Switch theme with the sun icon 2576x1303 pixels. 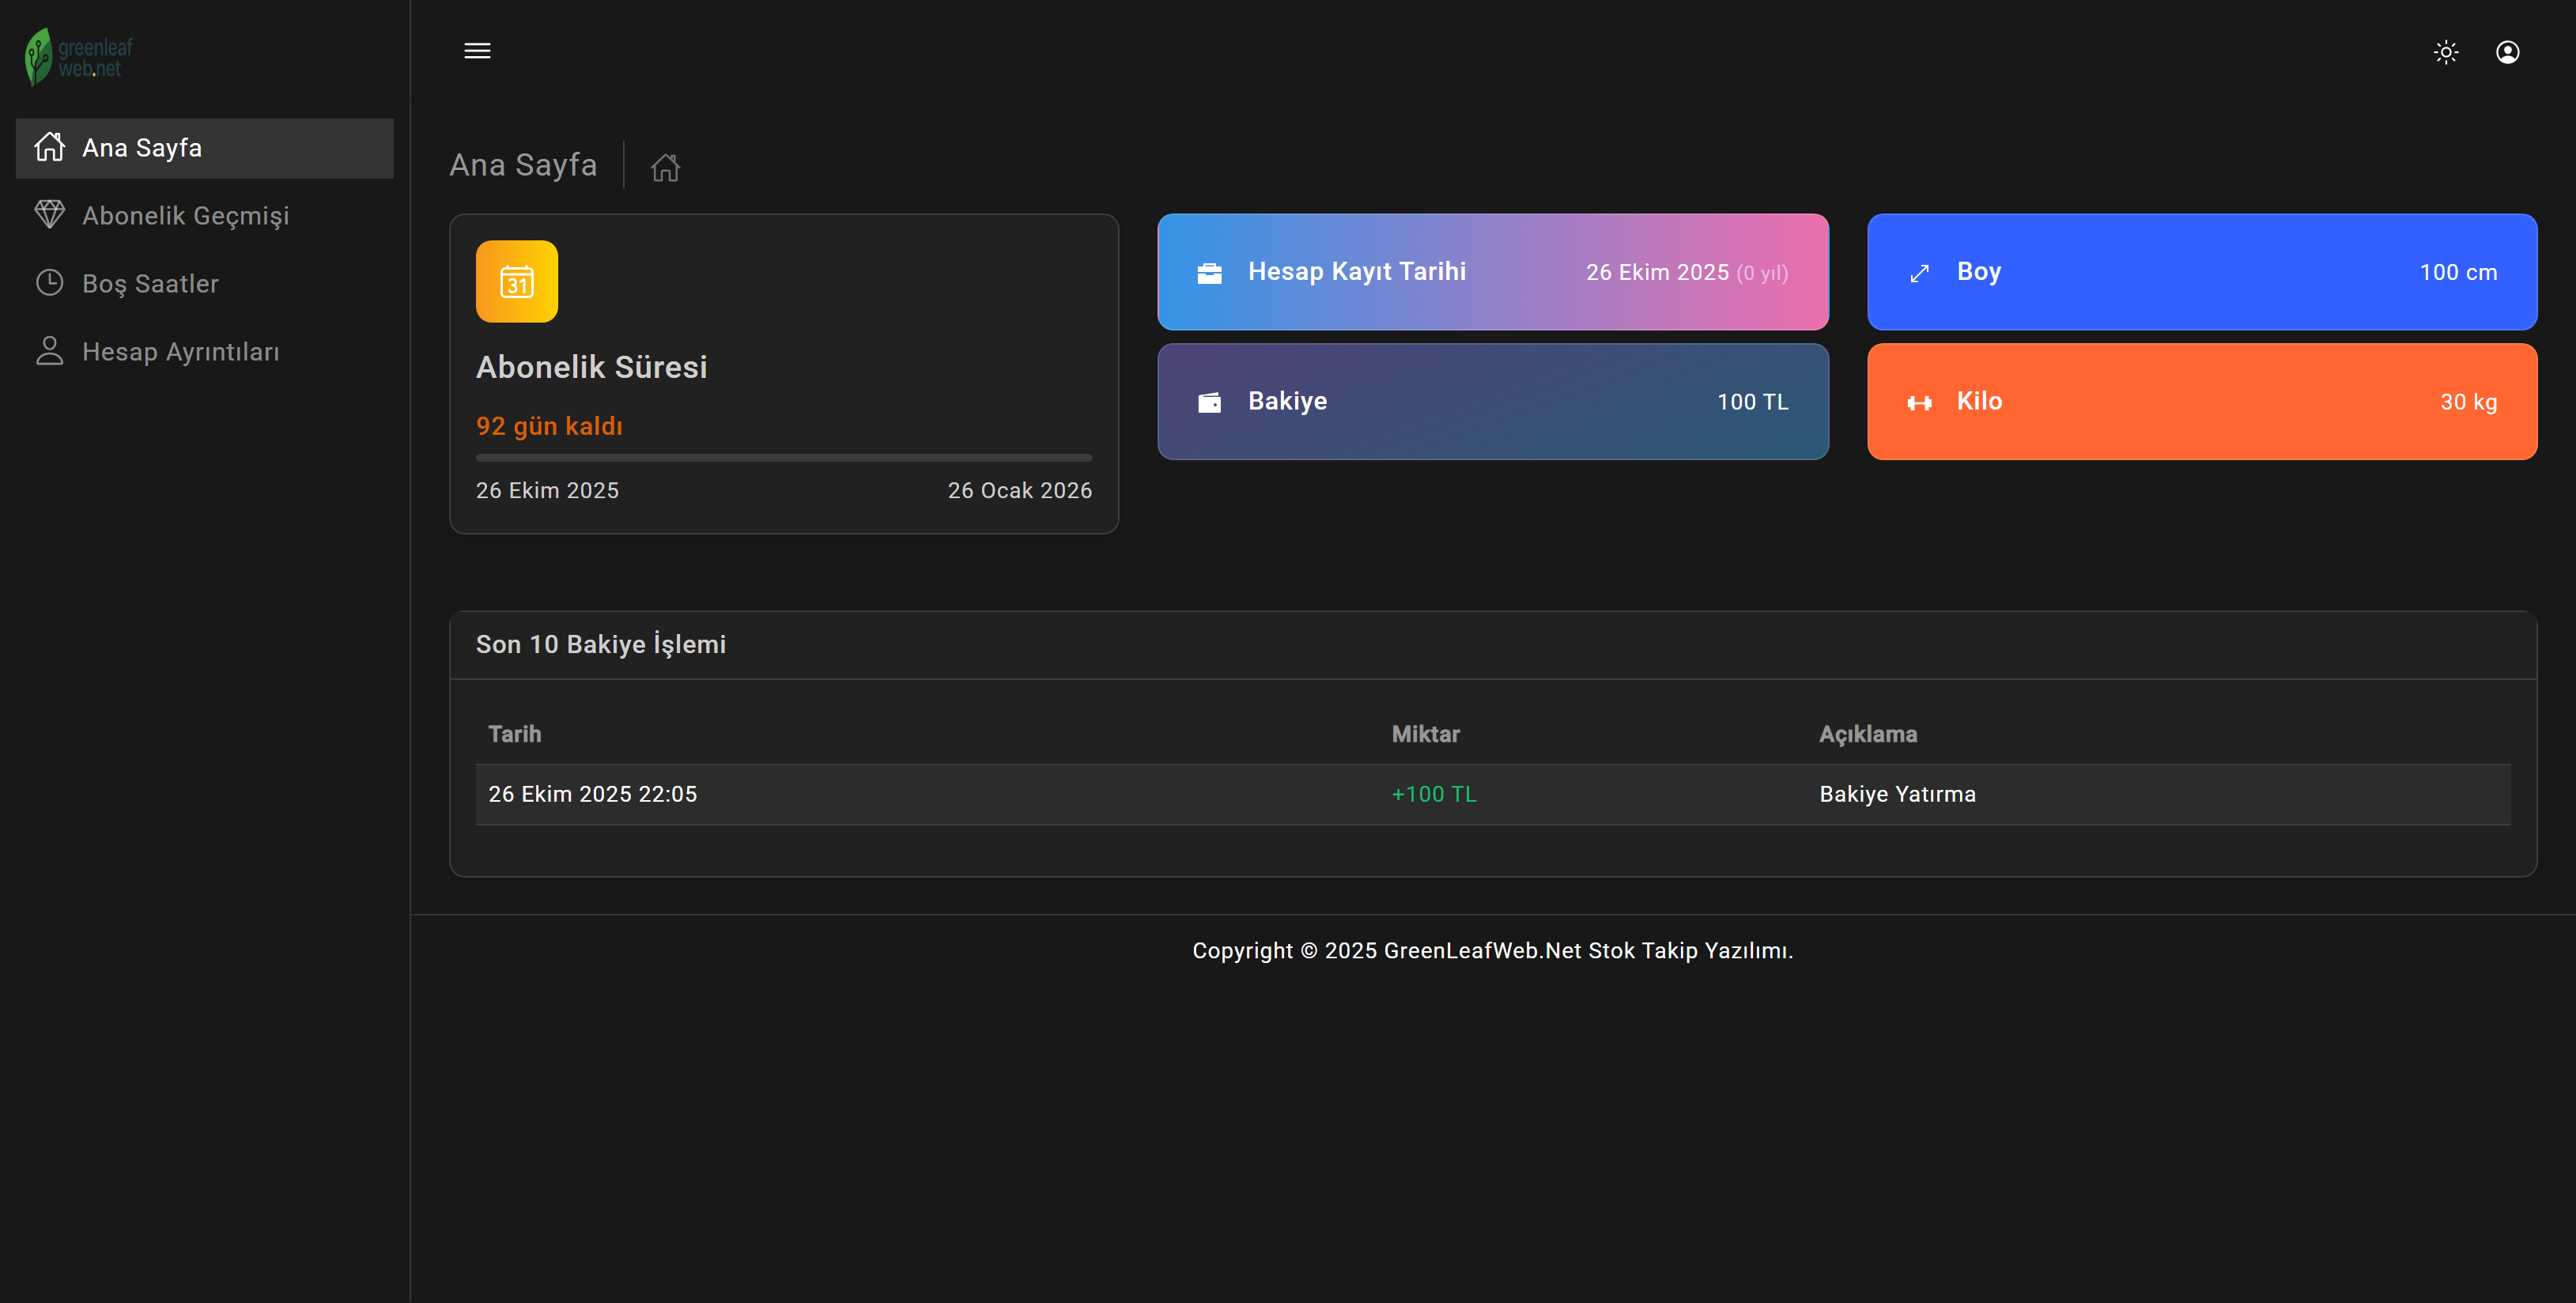(x=2446, y=52)
